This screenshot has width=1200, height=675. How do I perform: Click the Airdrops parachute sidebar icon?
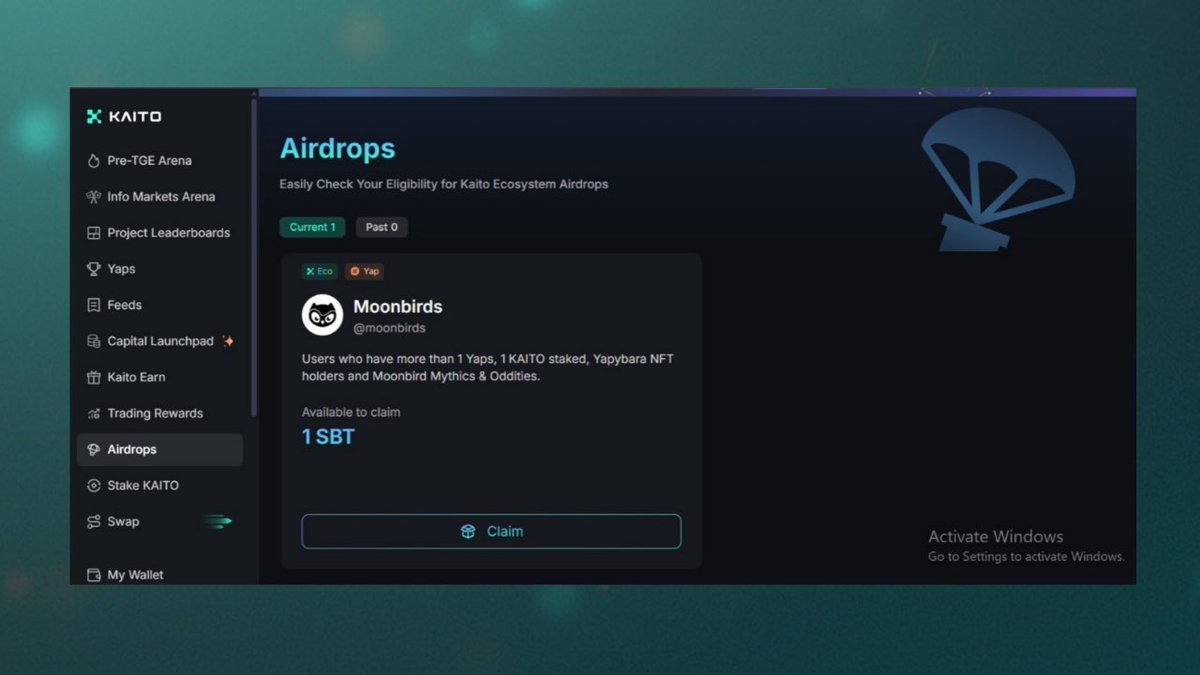coord(94,450)
